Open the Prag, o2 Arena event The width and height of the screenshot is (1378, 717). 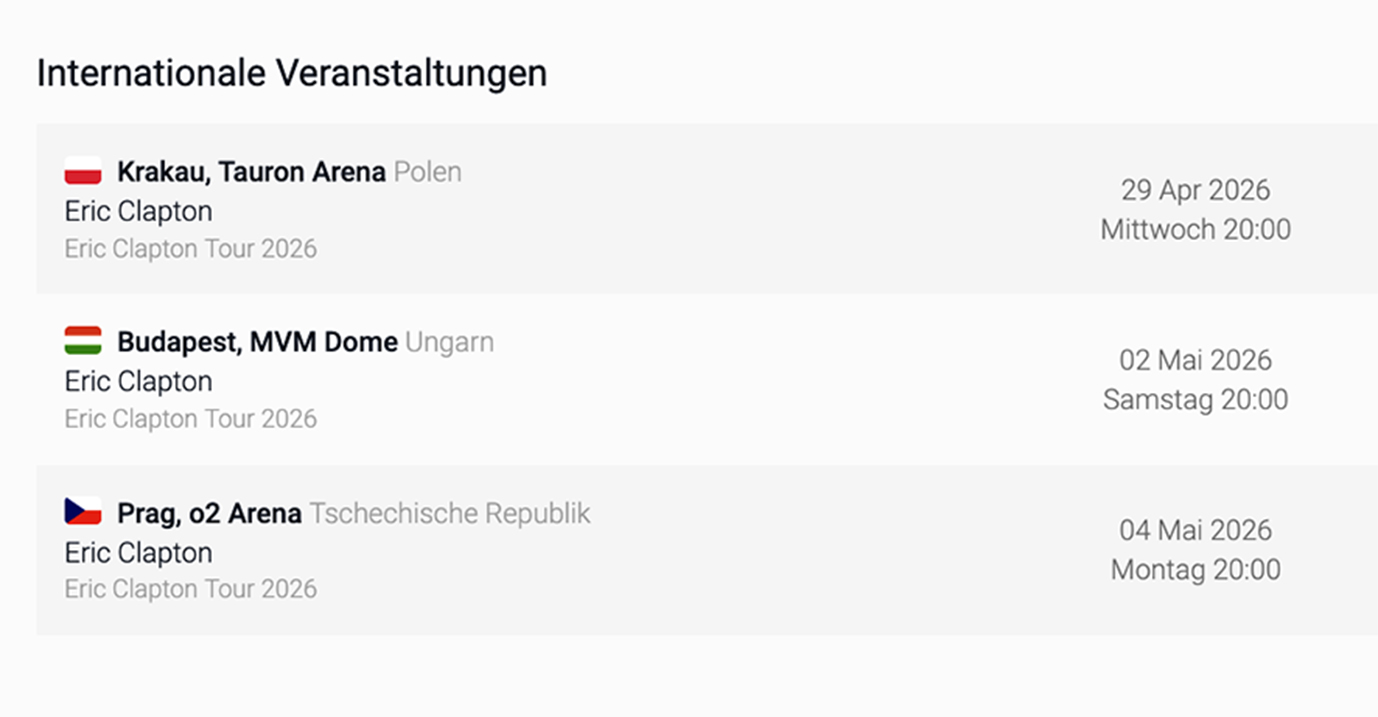pos(209,513)
